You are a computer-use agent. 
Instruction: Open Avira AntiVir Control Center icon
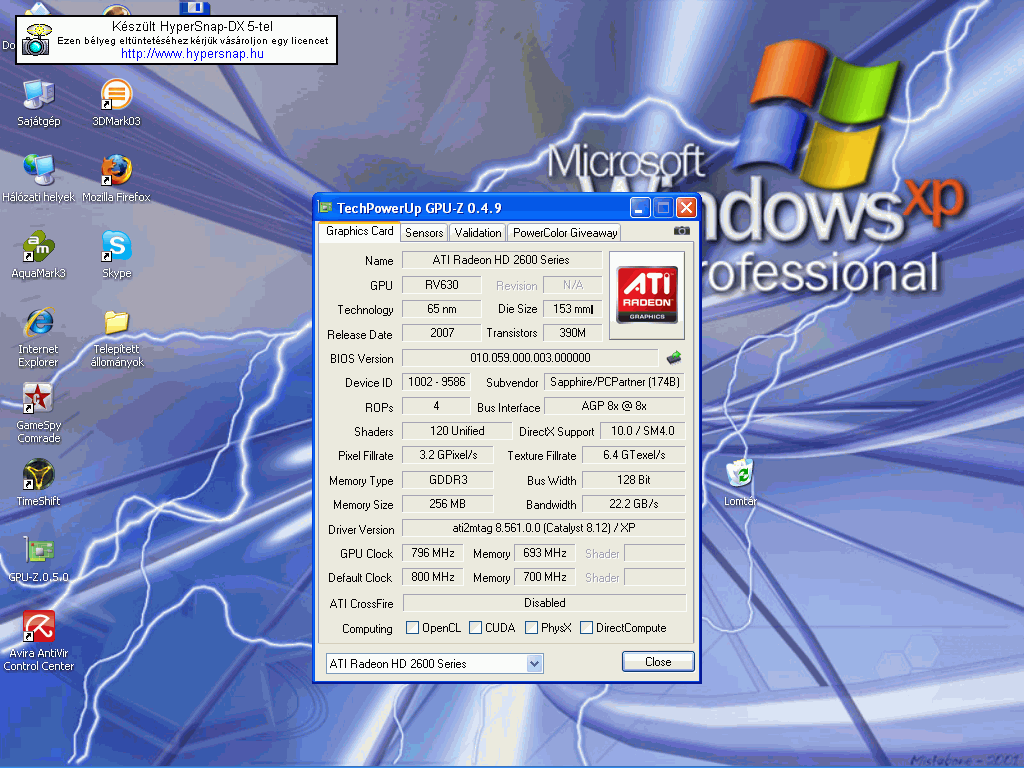point(39,641)
